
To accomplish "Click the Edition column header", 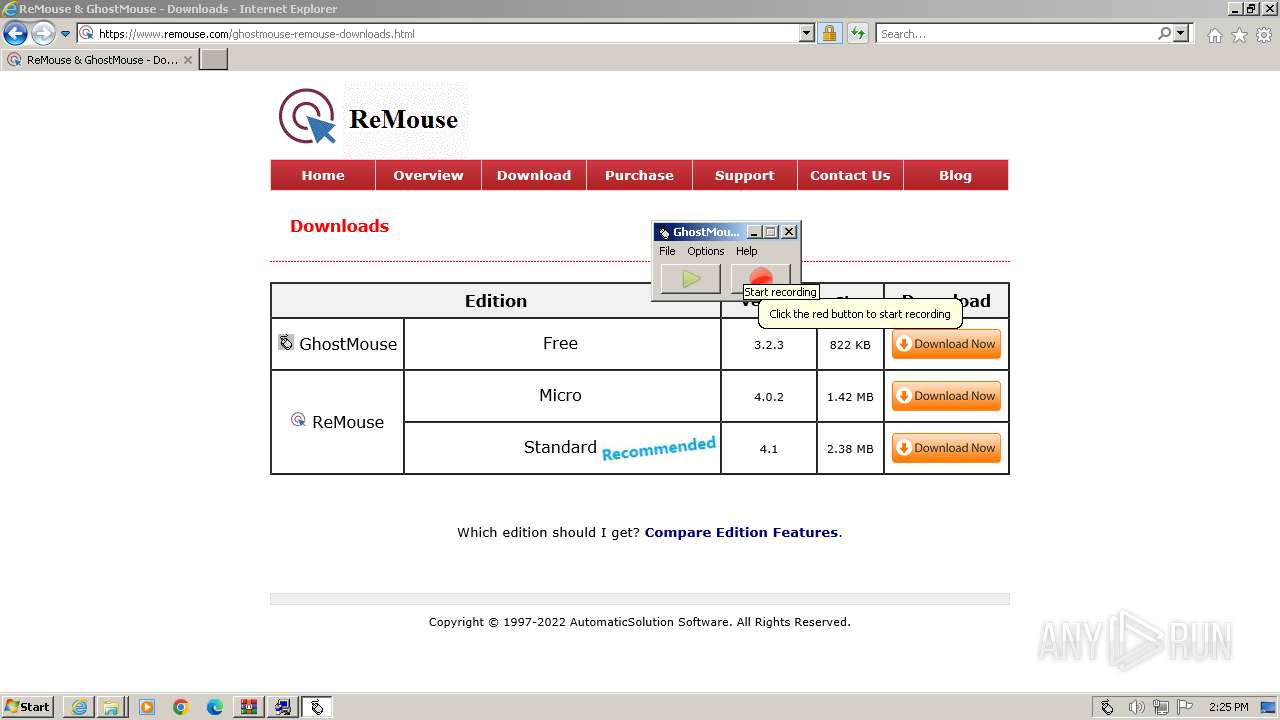I will click(x=496, y=301).
